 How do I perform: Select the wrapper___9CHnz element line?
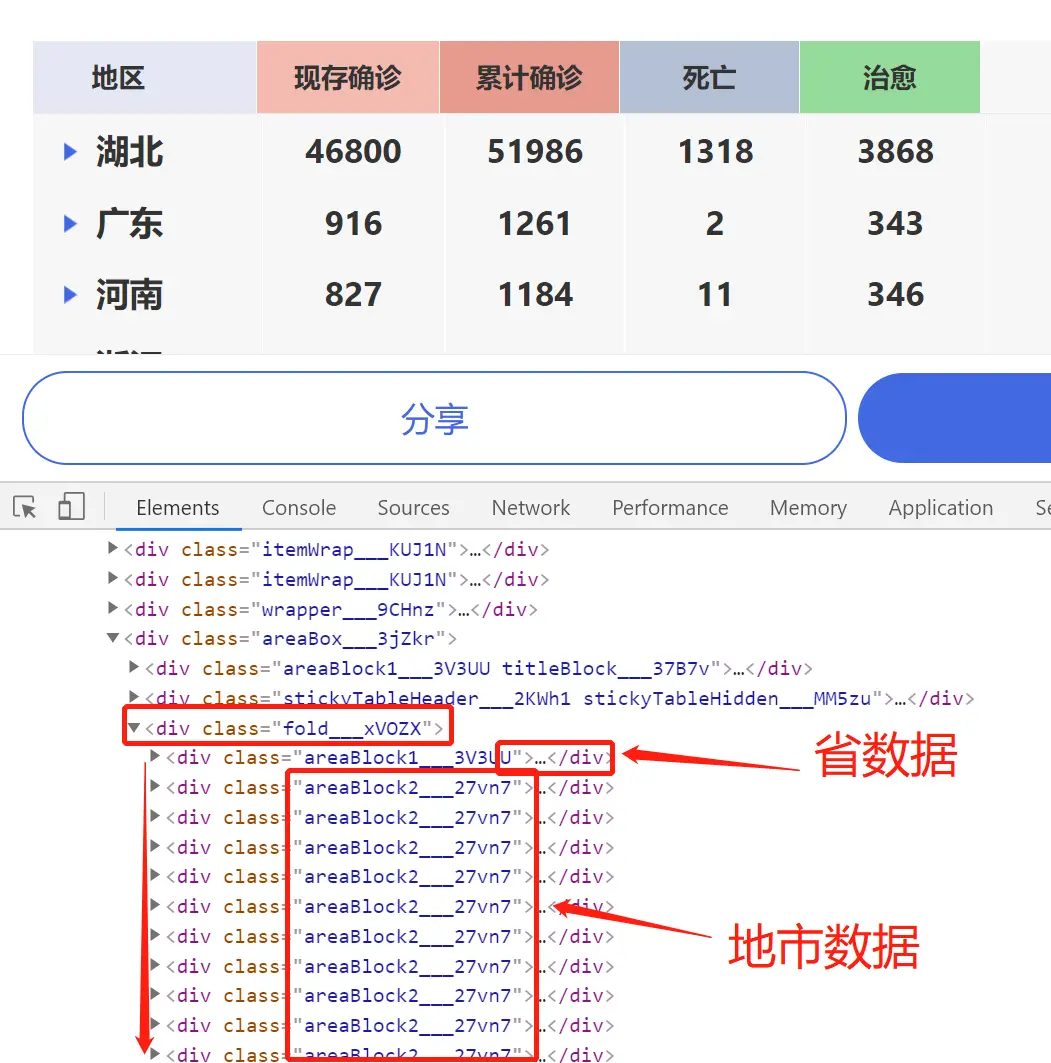[331, 609]
